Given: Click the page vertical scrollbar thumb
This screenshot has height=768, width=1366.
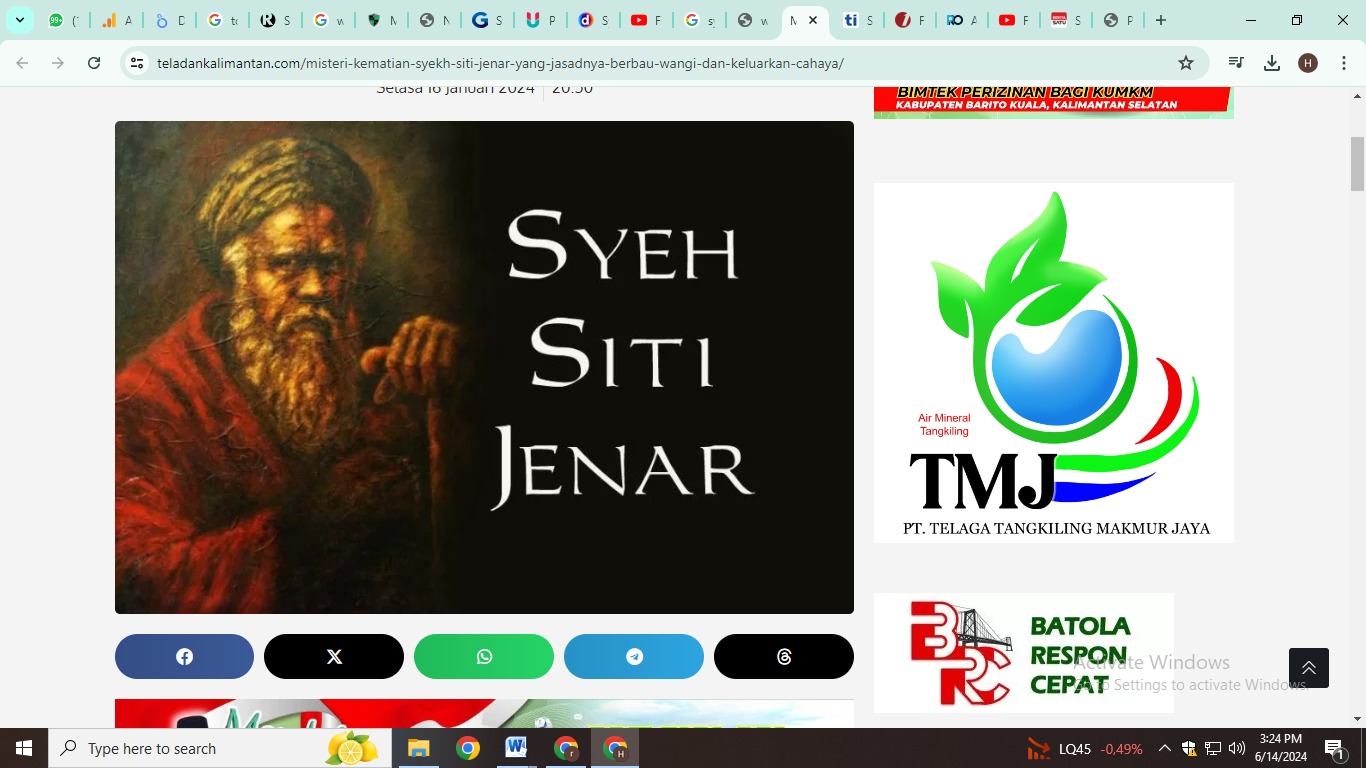Looking at the screenshot, I should (1357, 164).
